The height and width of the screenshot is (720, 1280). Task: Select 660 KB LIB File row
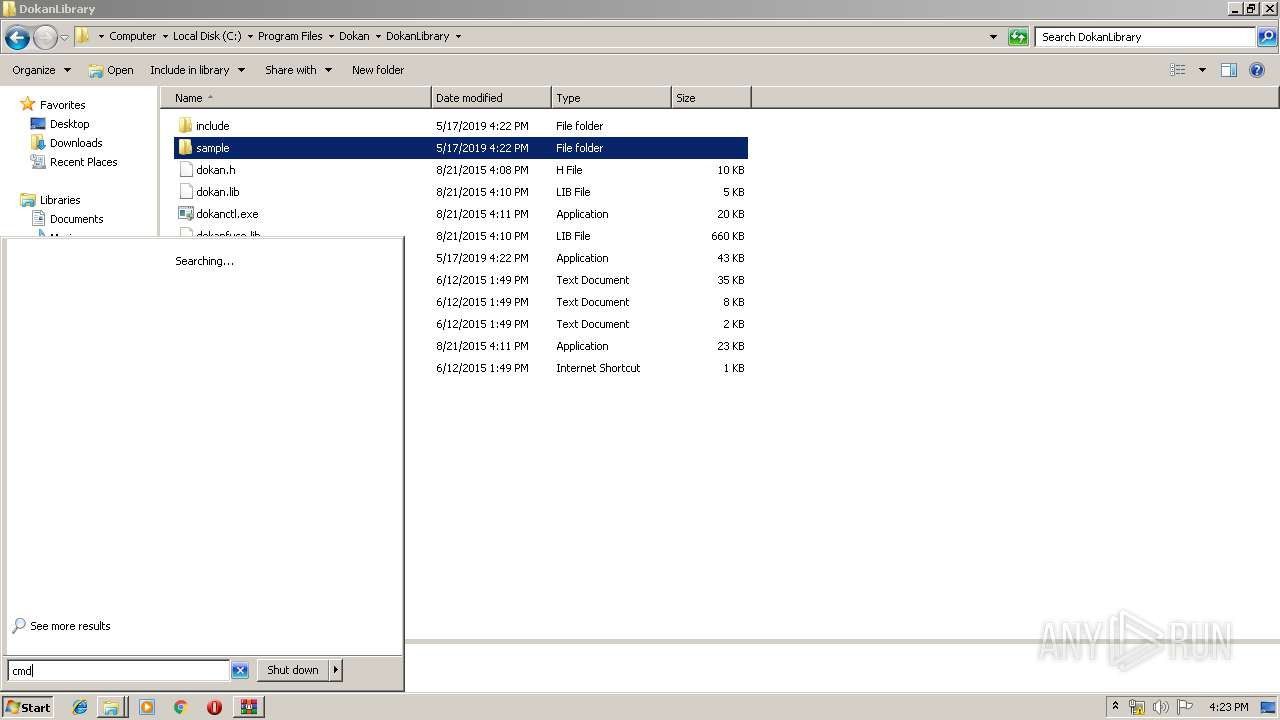pos(576,236)
